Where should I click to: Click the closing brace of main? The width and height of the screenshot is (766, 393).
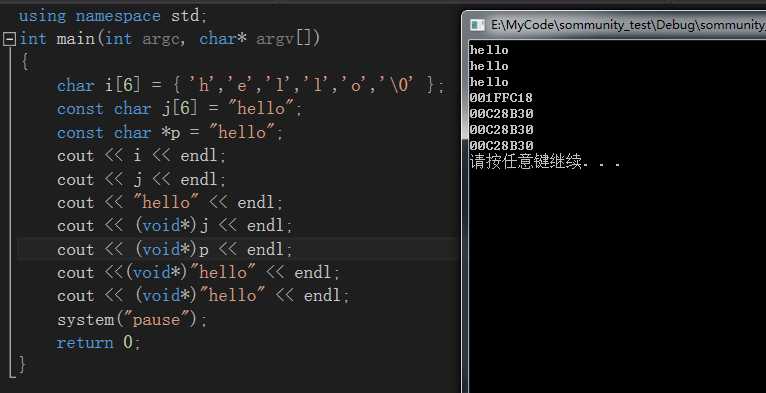[x=21, y=365]
